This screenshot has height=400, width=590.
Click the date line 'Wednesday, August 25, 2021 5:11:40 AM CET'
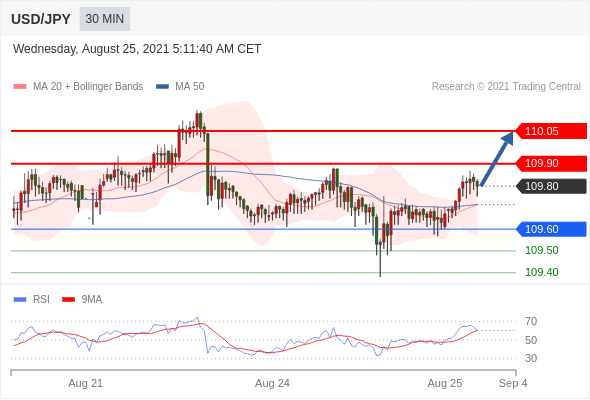(137, 49)
